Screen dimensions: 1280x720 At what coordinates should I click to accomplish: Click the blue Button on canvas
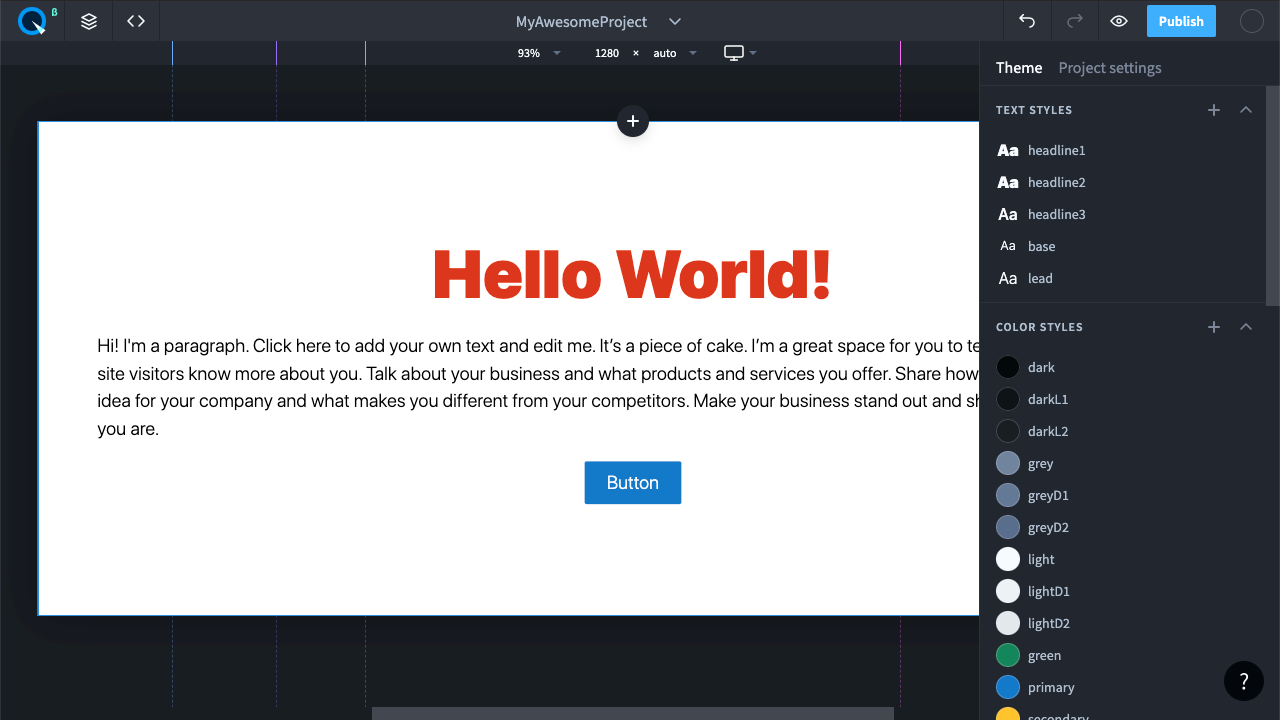point(633,483)
